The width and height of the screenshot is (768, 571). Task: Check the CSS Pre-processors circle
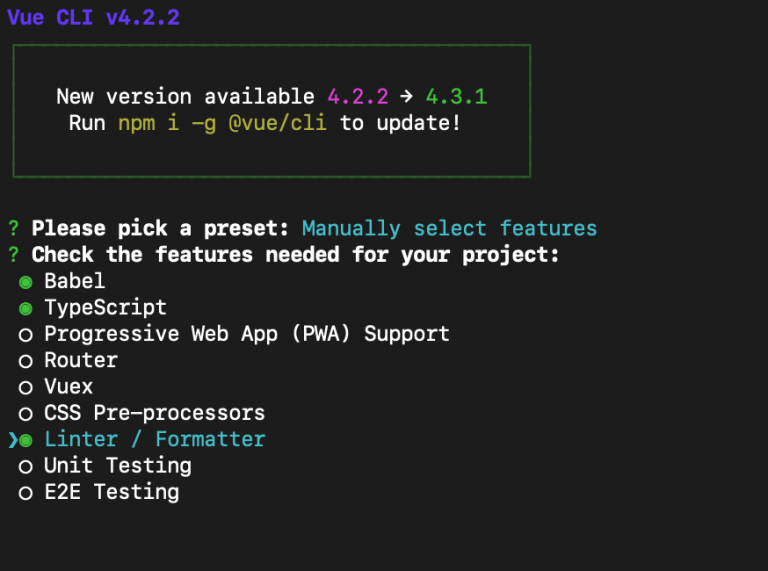click(x=25, y=415)
